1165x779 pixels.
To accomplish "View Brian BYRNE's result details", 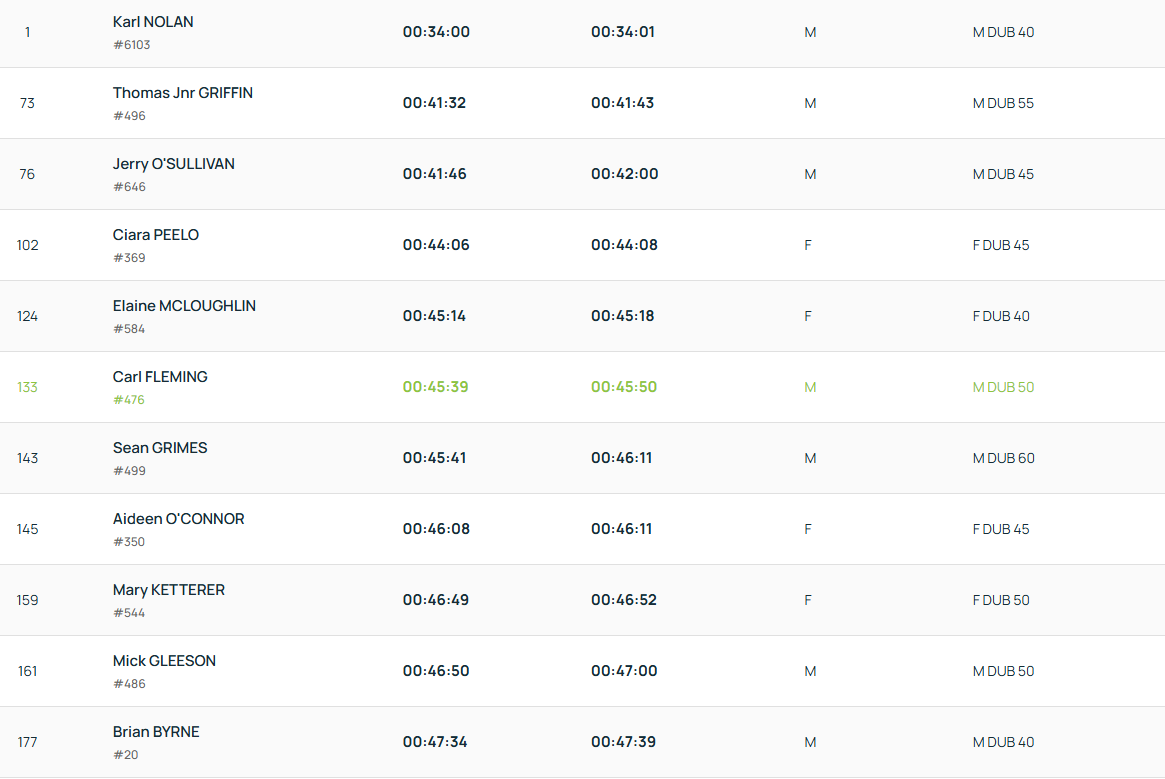I will [x=156, y=732].
